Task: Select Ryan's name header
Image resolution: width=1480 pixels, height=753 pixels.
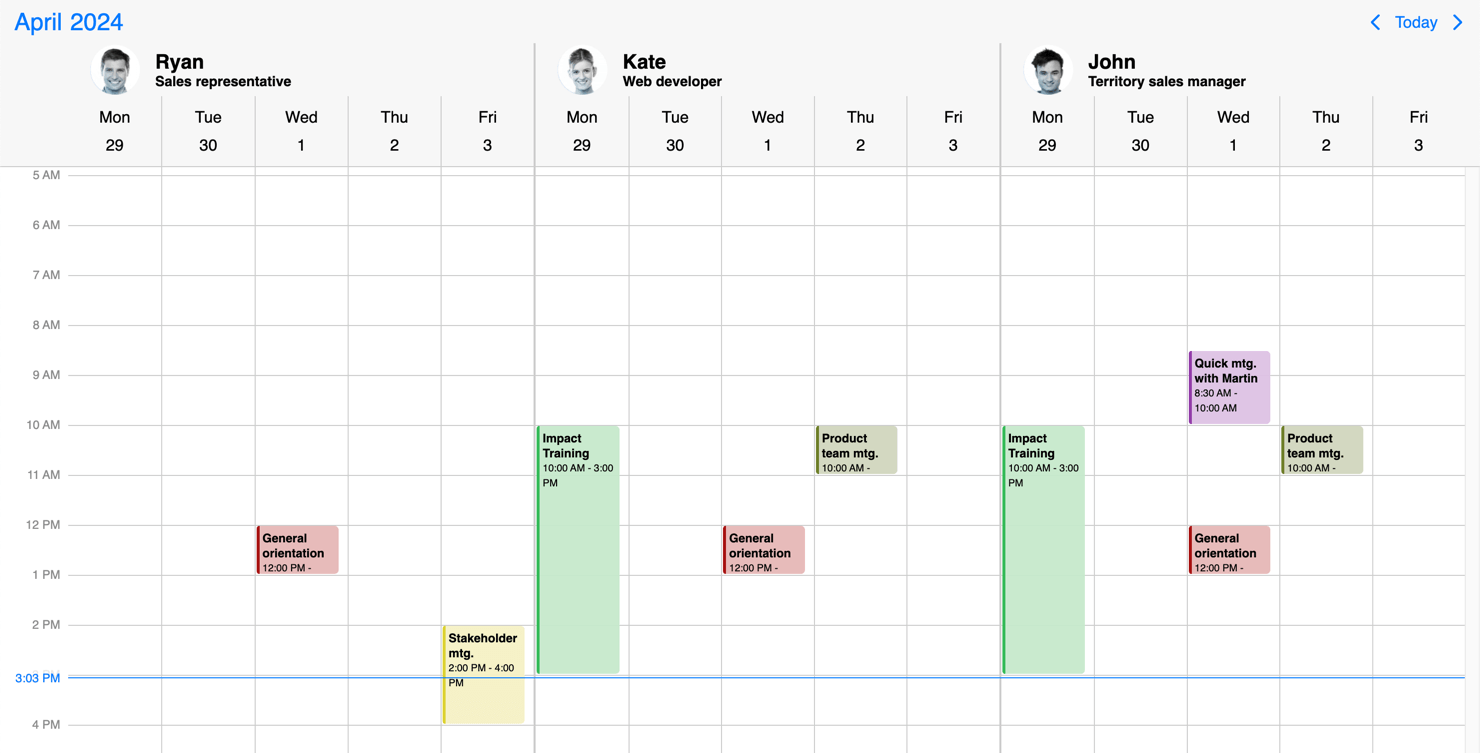Action: (180, 61)
